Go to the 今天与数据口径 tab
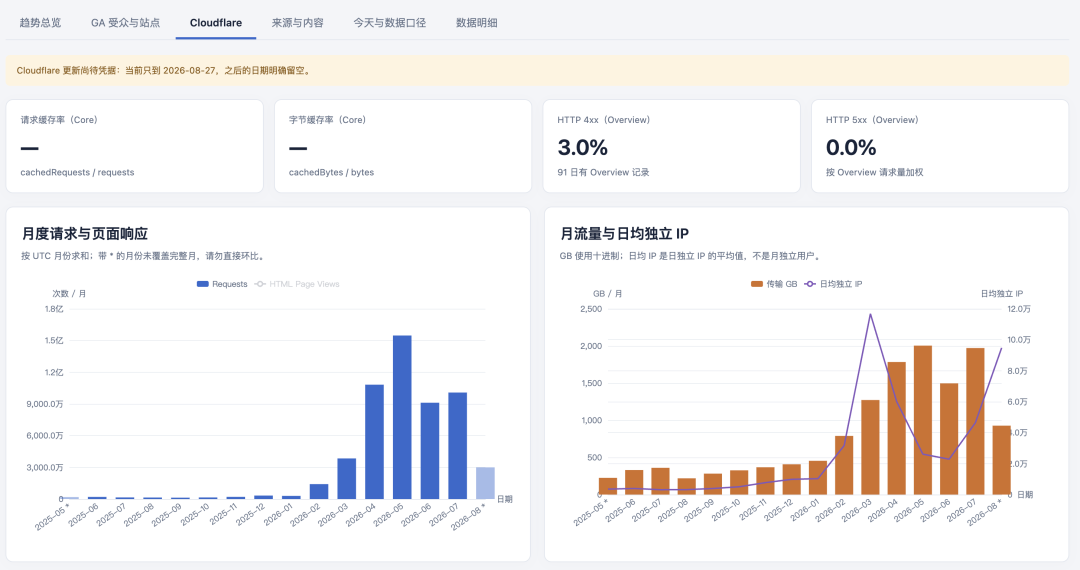Viewport: 1080px width, 570px height. pos(389,23)
